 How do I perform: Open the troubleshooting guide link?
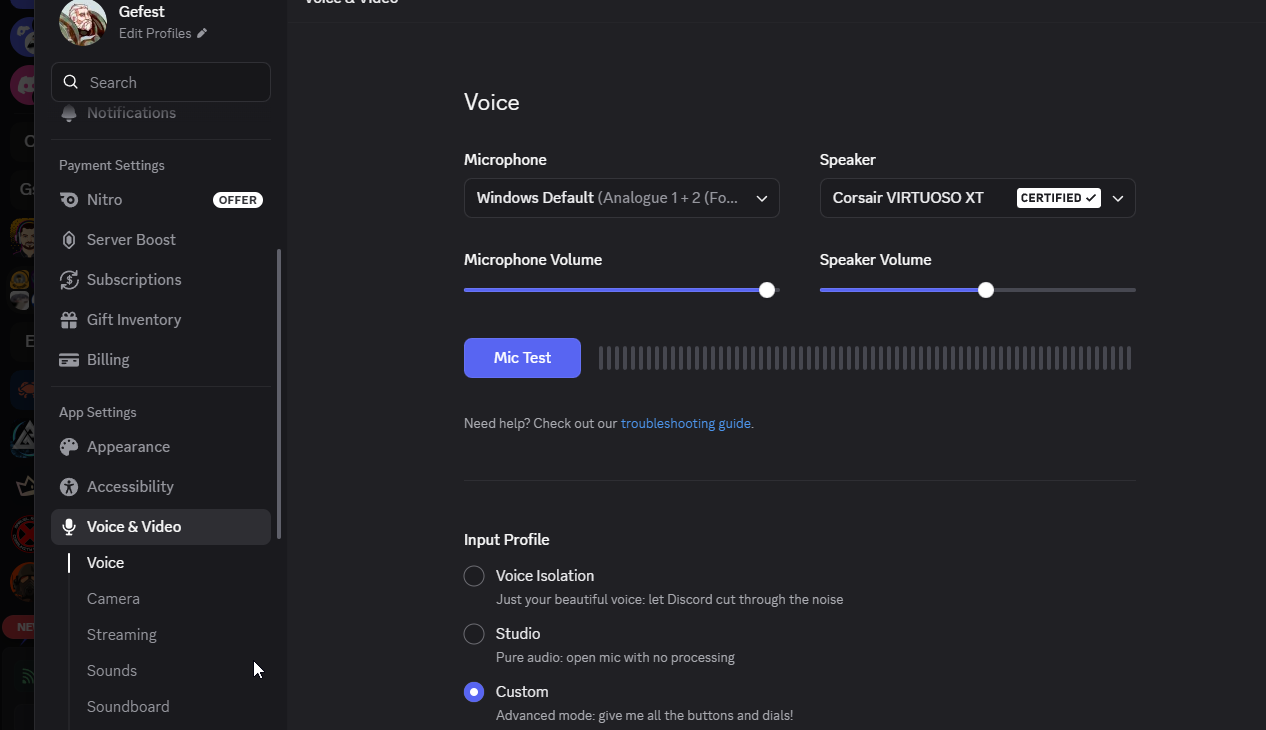685,424
